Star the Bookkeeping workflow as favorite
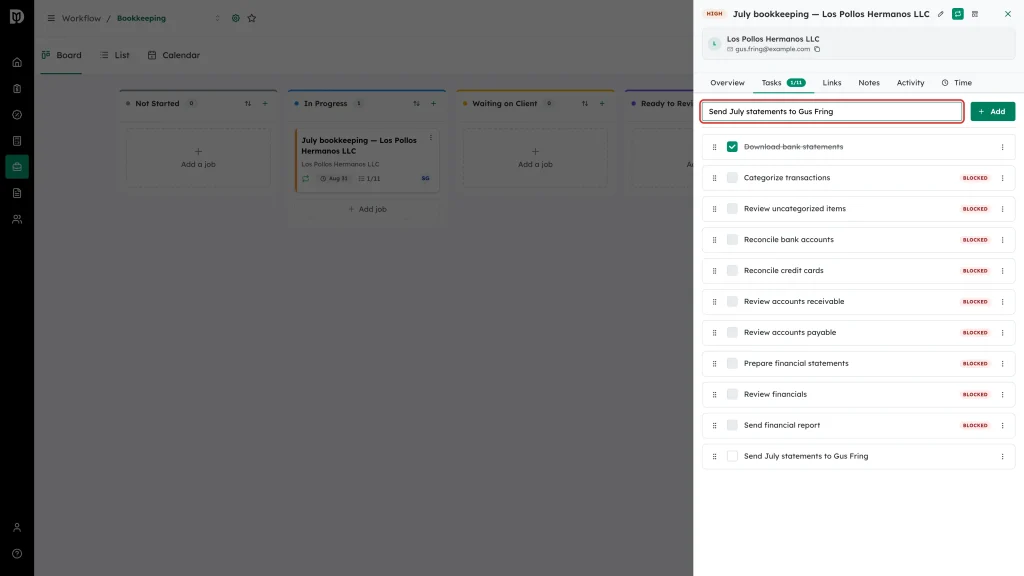This screenshot has height=576, width=1024. pos(251,18)
